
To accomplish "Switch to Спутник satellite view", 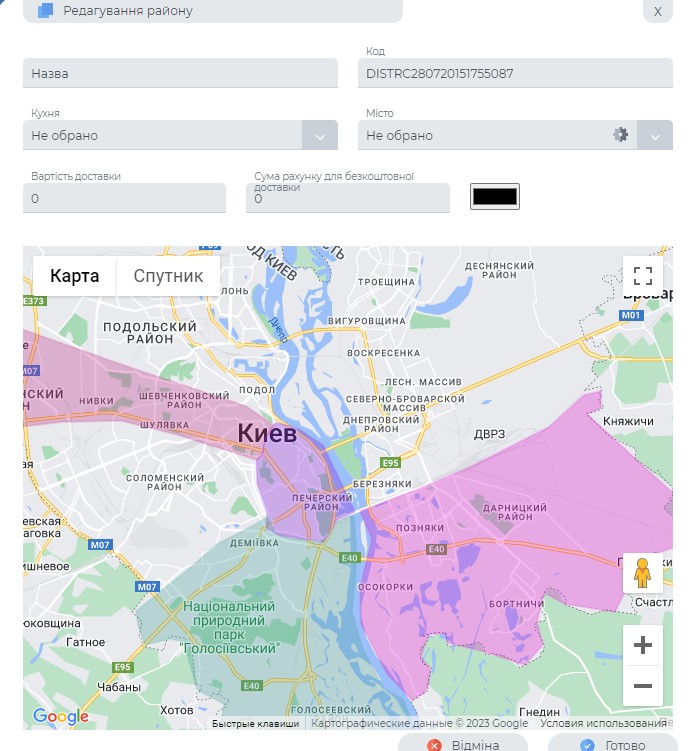I will [168, 276].
